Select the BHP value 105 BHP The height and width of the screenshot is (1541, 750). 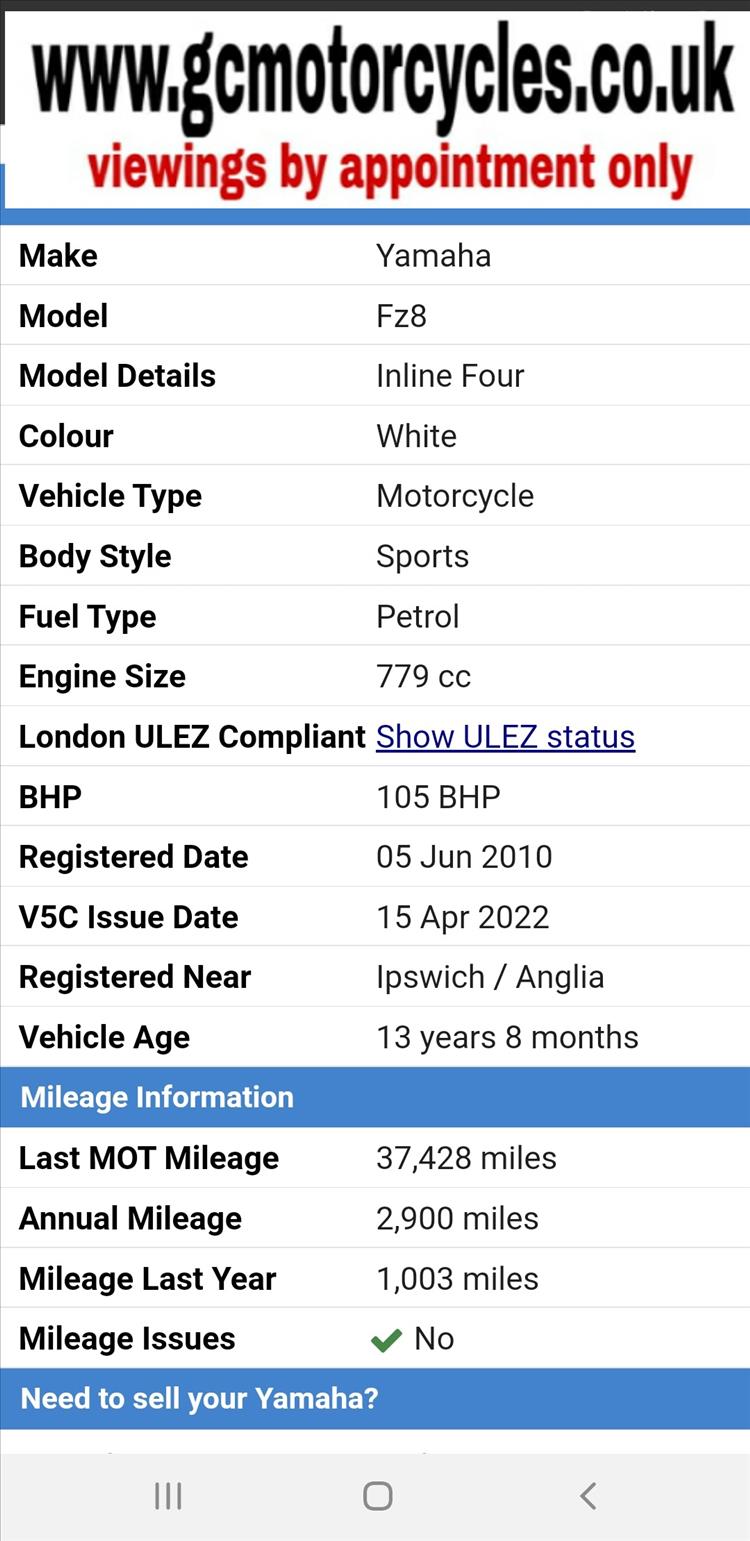(438, 797)
